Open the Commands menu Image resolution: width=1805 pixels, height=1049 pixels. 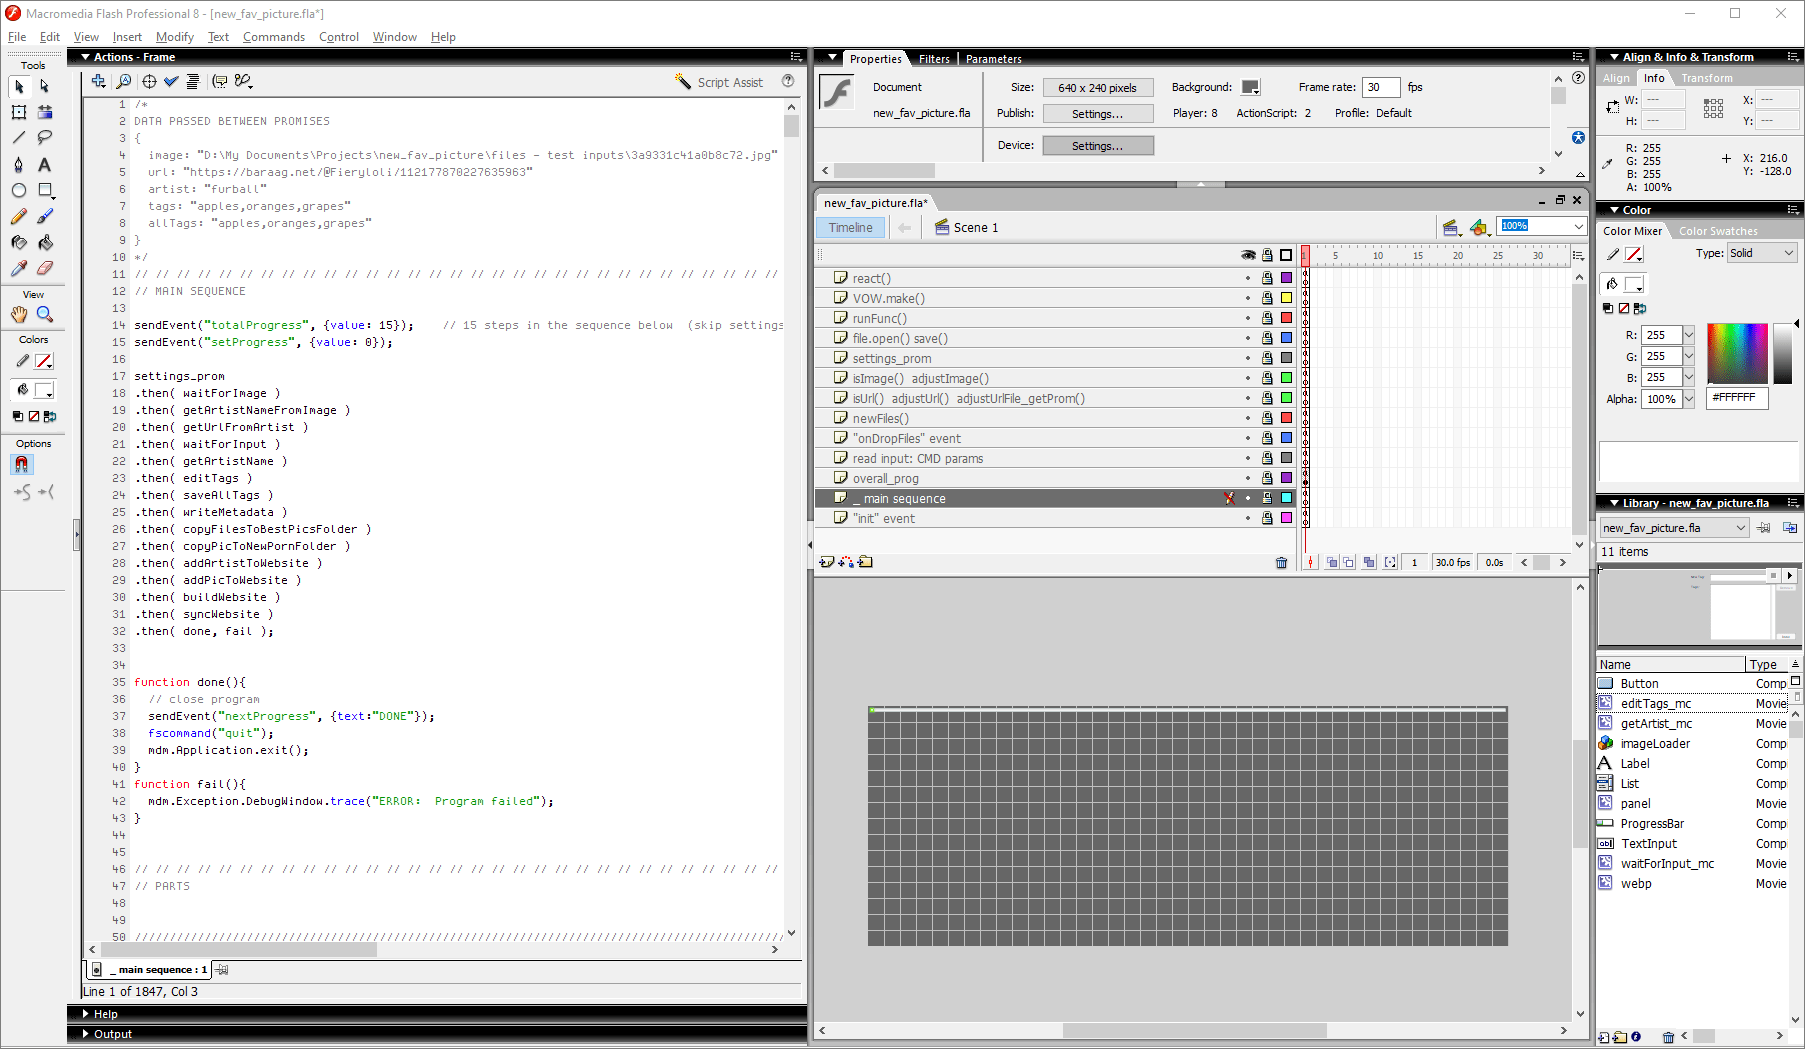[x=273, y=37]
